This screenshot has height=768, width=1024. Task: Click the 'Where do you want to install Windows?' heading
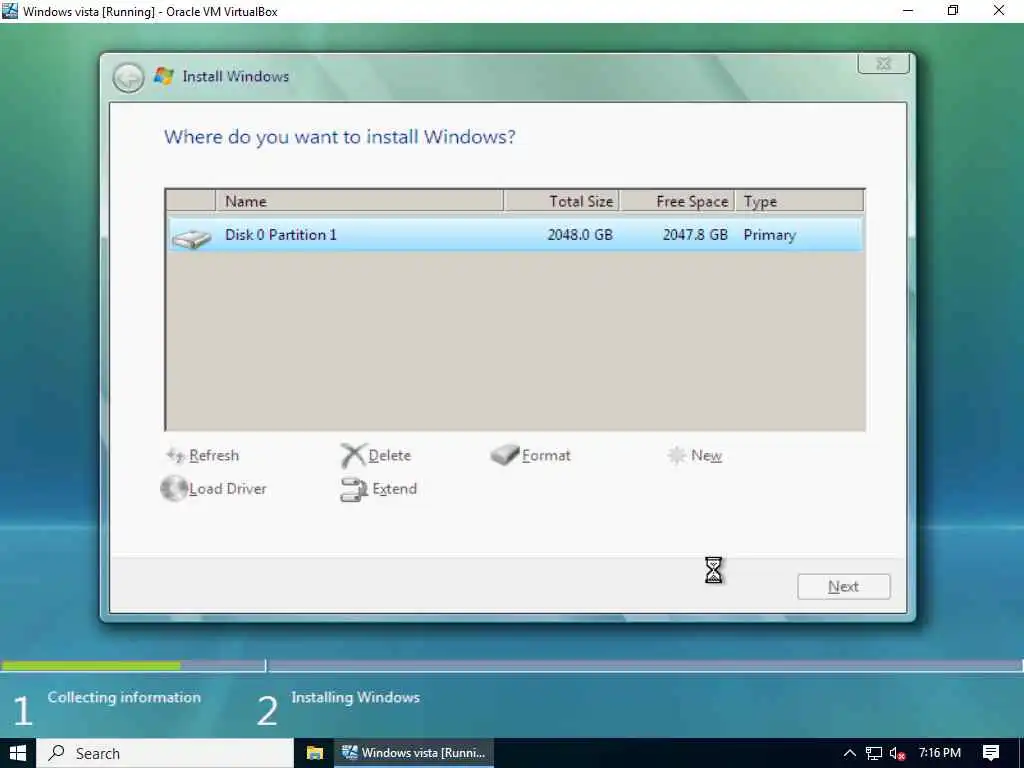(x=340, y=137)
